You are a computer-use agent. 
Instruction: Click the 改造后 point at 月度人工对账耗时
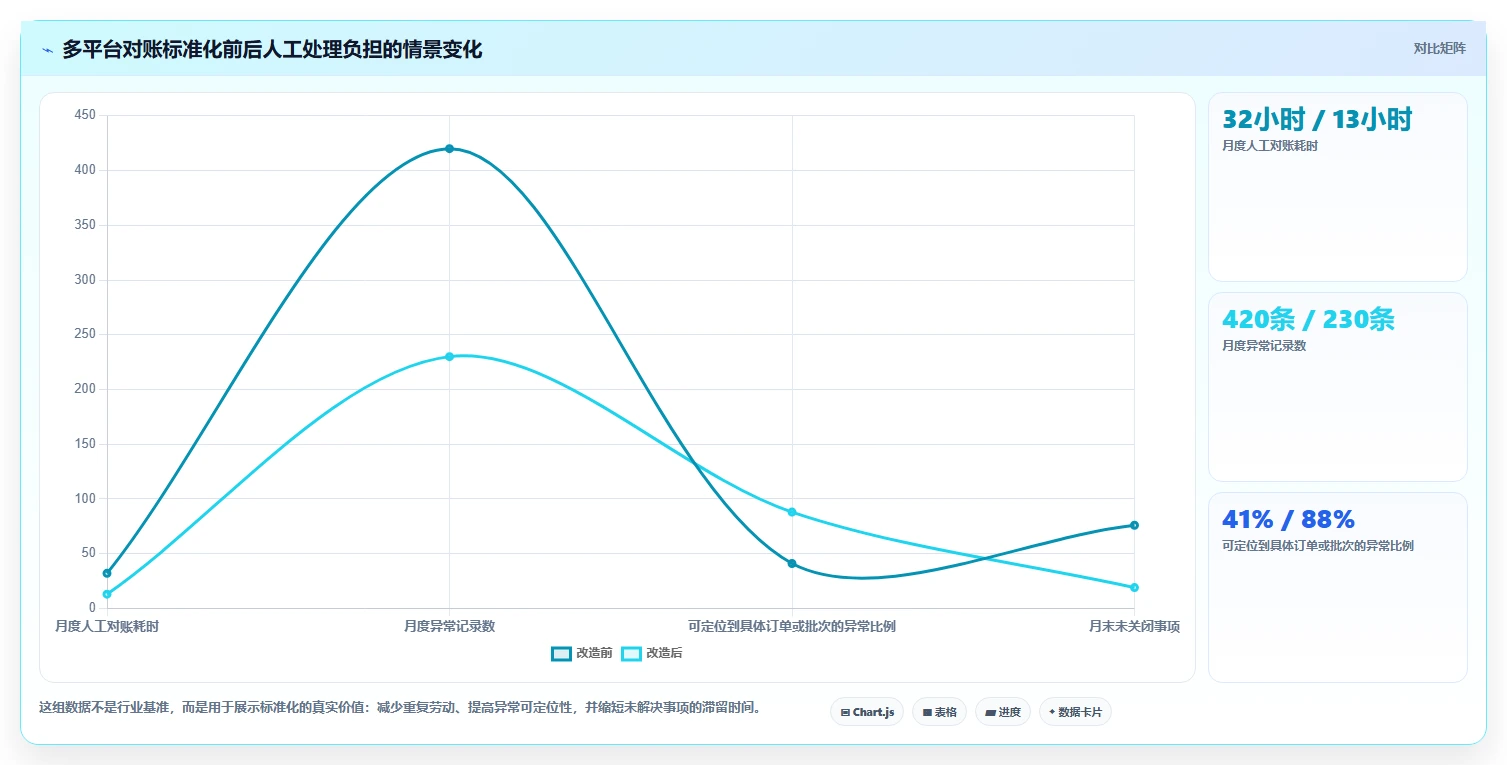tap(107, 594)
